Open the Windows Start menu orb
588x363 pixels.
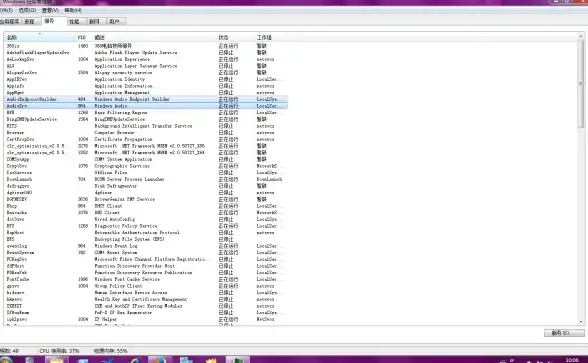pos(5,360)
